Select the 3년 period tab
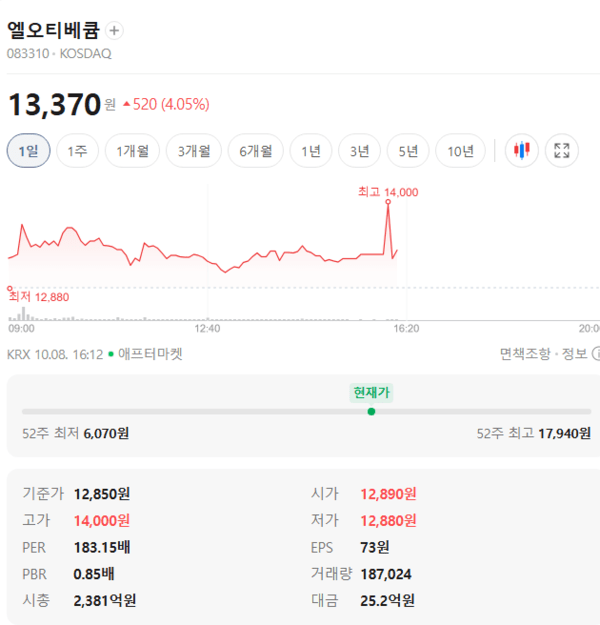Viewport: 600px width, 625px height. pyautogui.click(x=360, y=151)
